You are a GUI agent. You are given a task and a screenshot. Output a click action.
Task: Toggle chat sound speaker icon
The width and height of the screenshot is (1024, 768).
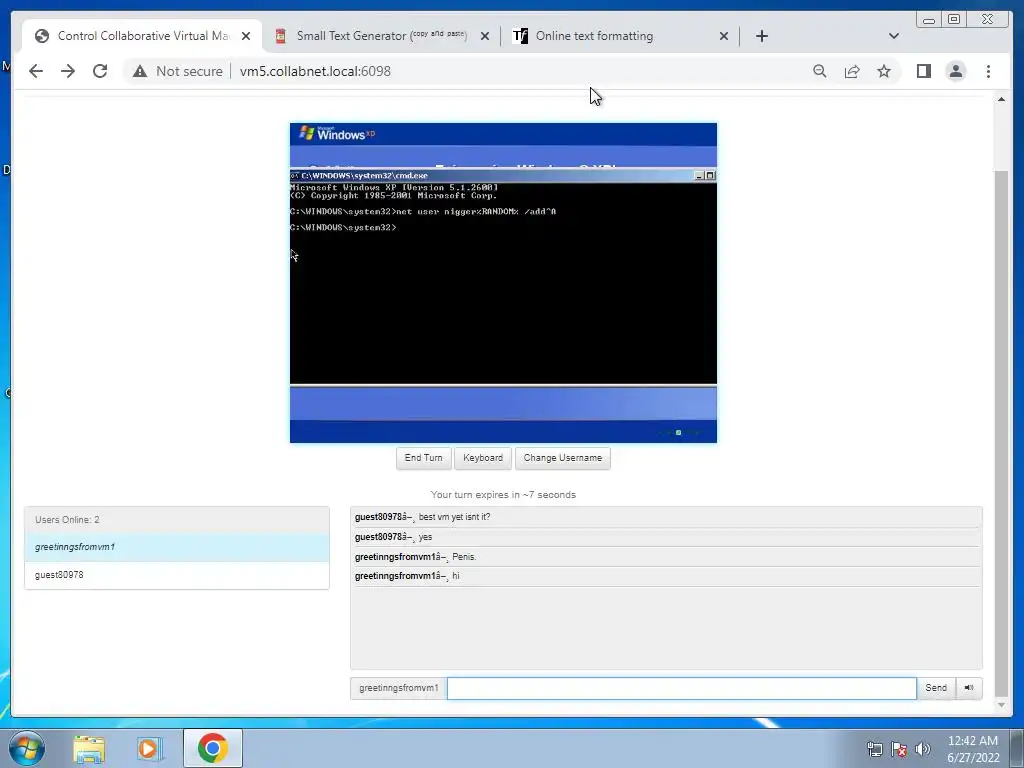point(969,688)
